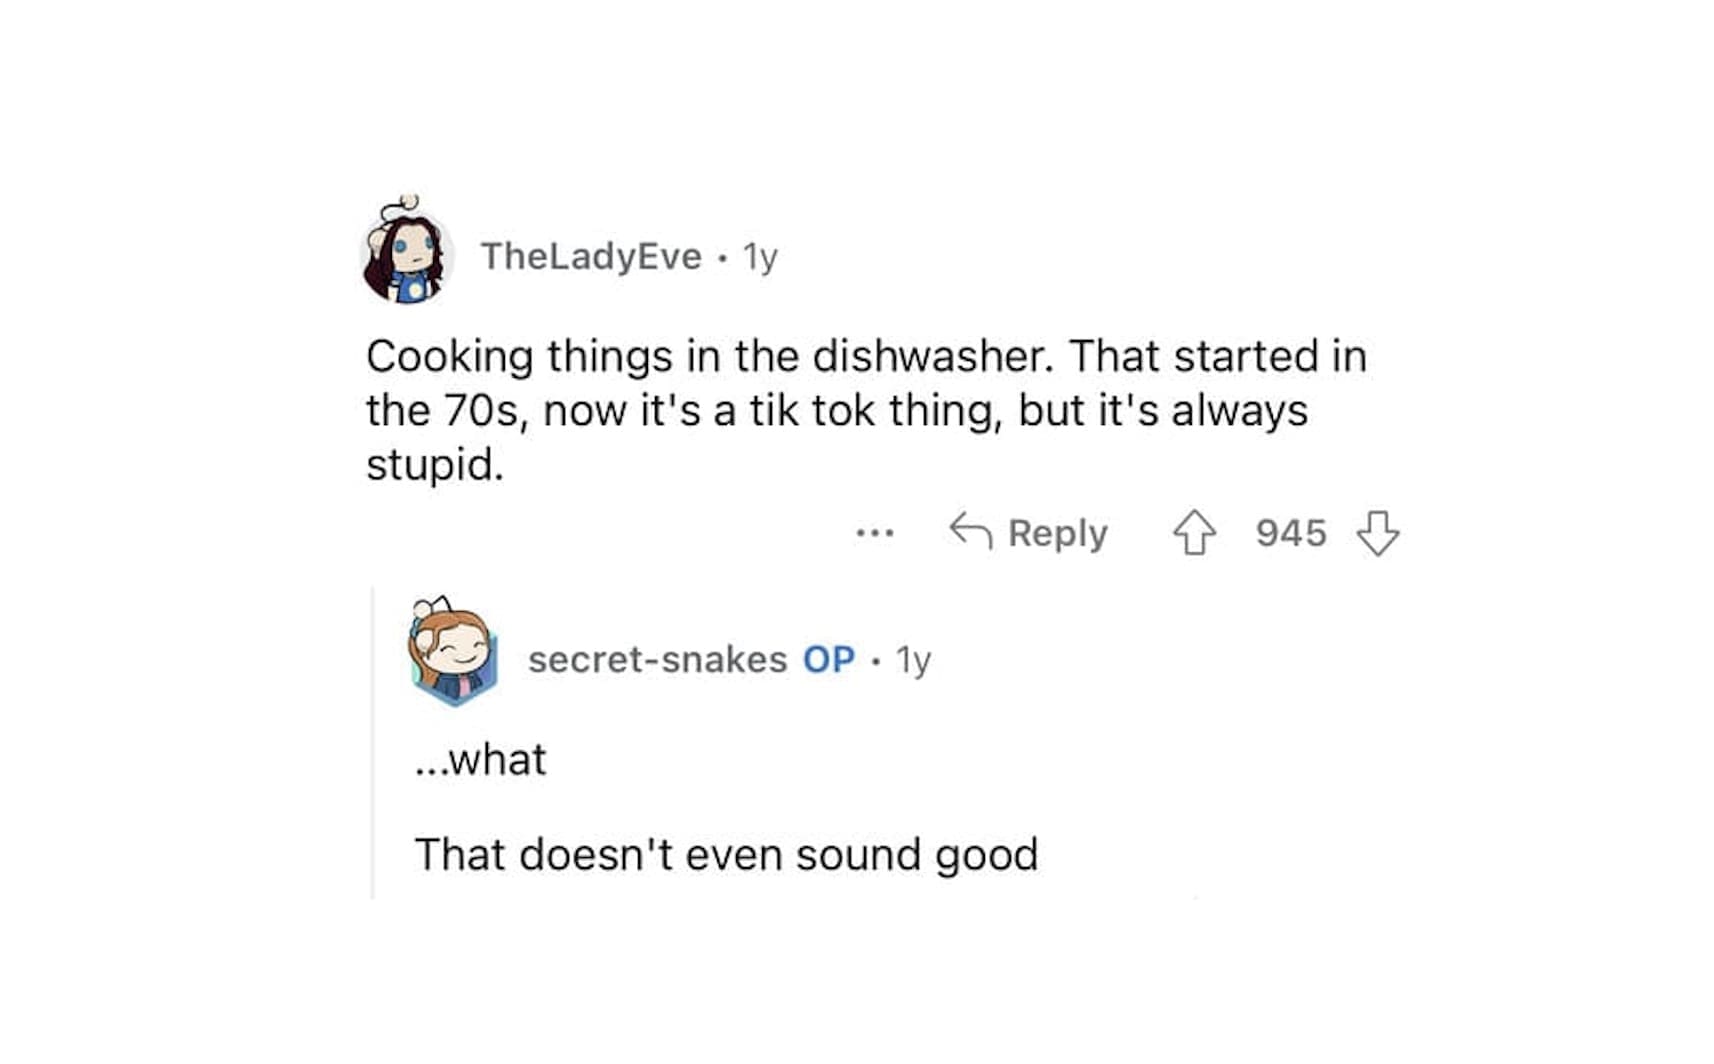The image size is (1714, 1064).
Task: Open the three-dot more options menu
Action: (875, 533)
